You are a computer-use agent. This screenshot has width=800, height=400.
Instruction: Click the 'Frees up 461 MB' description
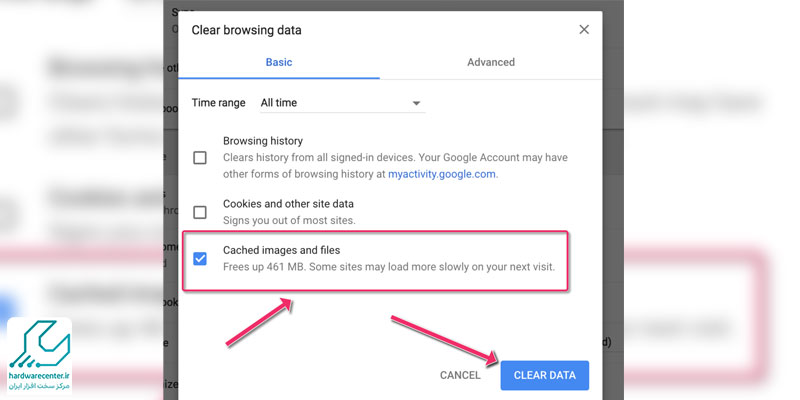[387, 268]
